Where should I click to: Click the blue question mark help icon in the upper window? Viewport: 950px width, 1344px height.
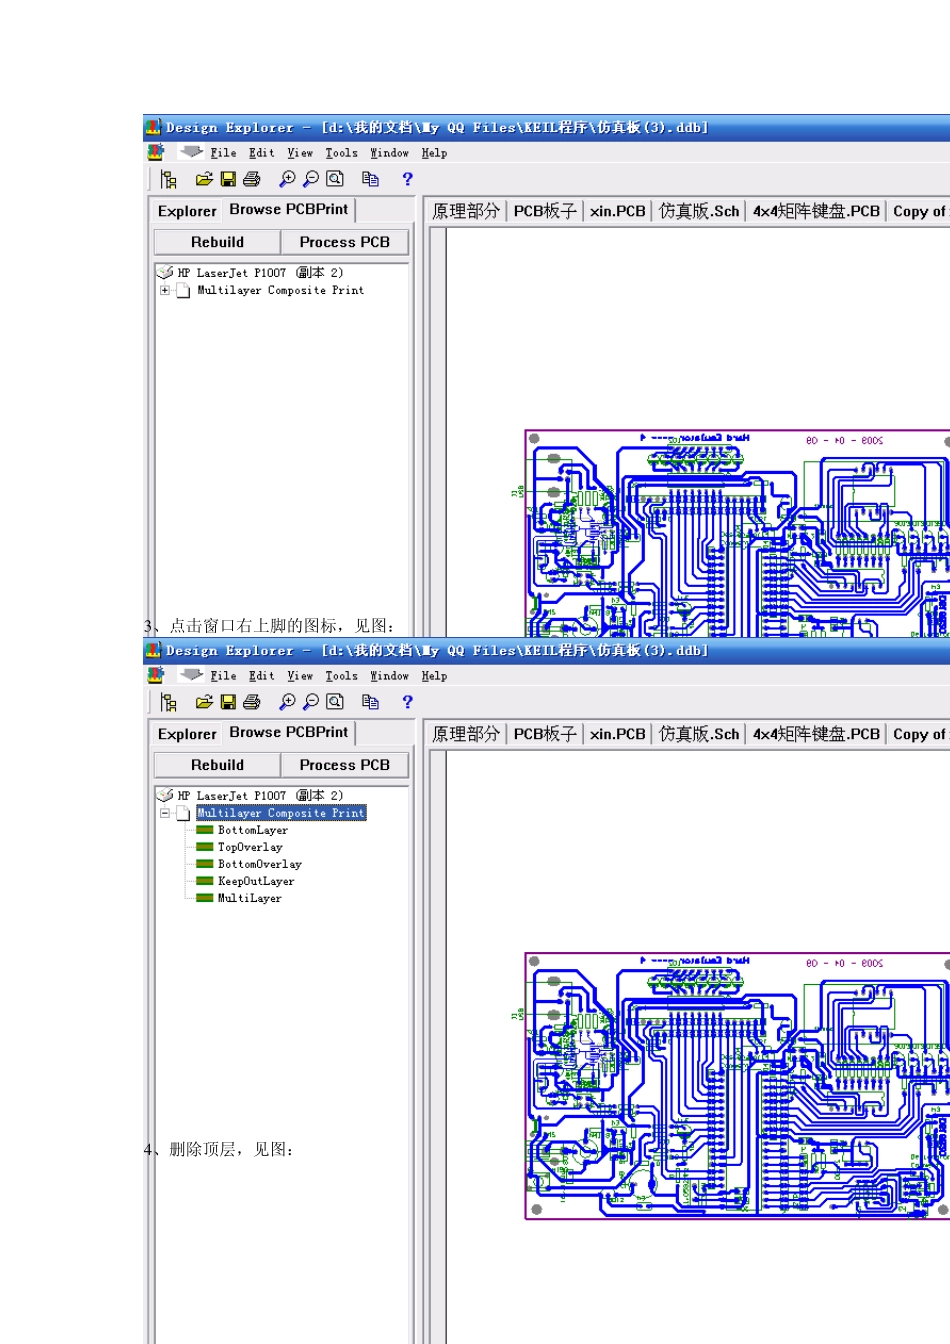(407, 179)
